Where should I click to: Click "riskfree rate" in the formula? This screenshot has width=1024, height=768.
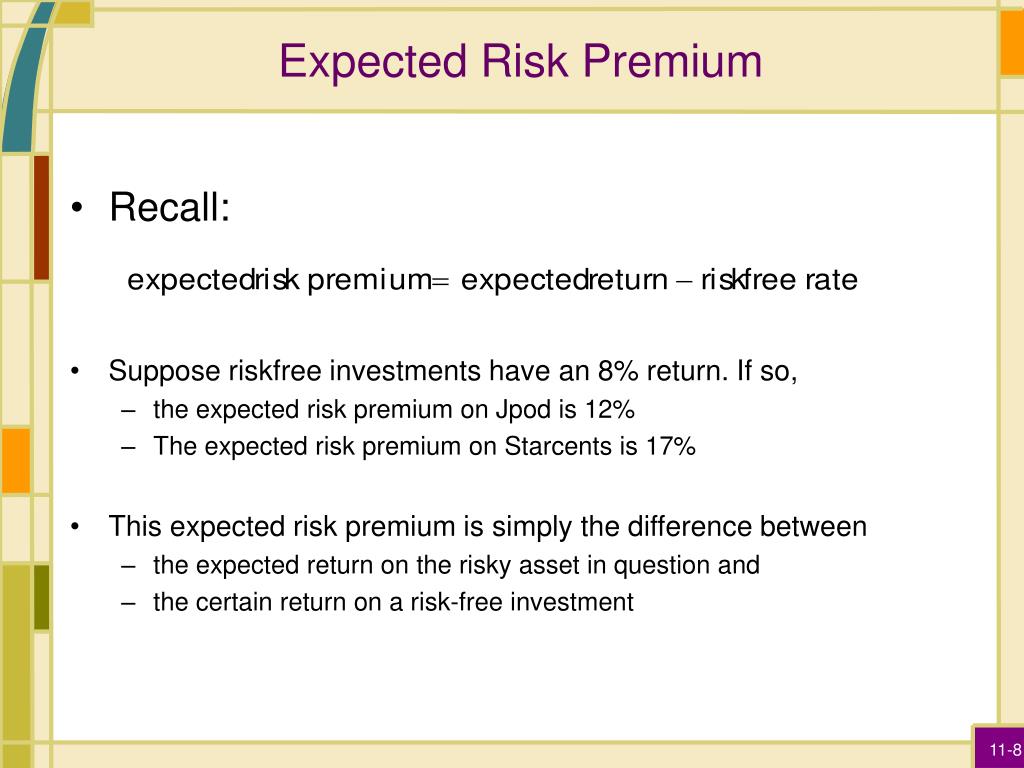coord(779,280)
